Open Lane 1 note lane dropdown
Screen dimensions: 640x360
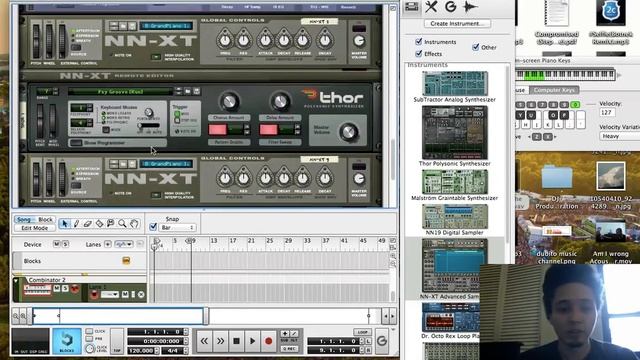pos(110,294)
